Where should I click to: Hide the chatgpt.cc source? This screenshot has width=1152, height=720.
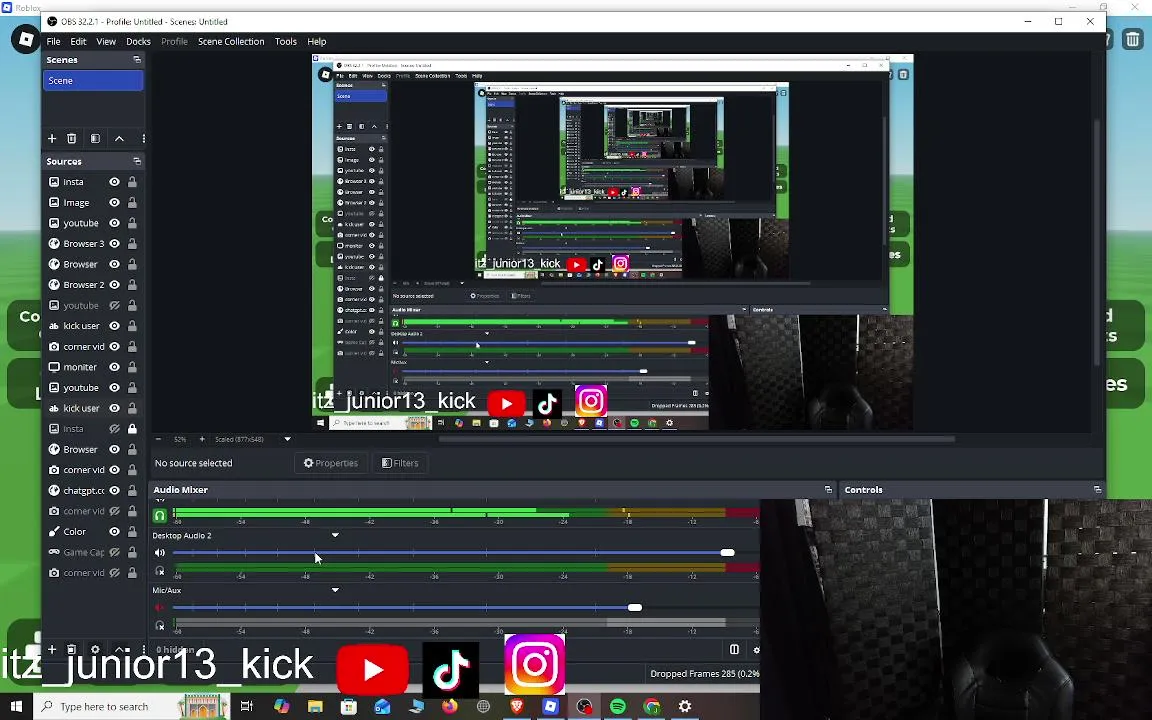115,490
